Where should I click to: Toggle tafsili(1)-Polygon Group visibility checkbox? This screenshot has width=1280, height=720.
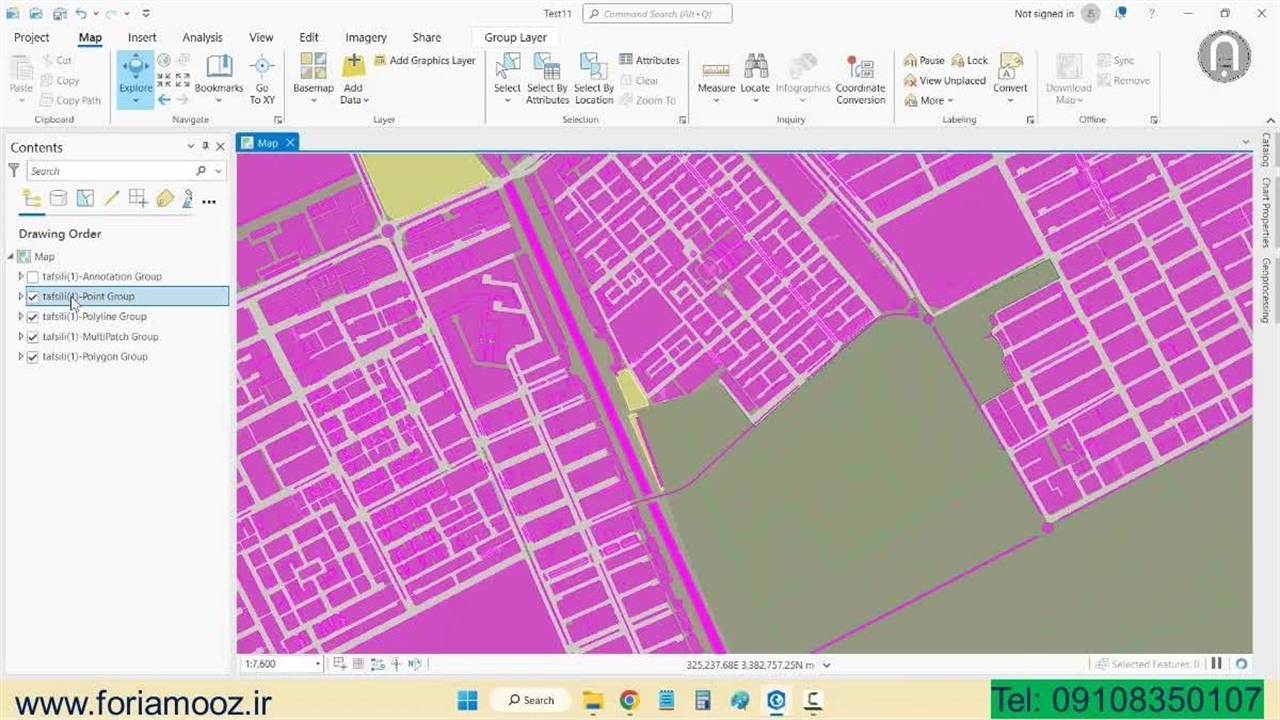[x=33, y=357]
